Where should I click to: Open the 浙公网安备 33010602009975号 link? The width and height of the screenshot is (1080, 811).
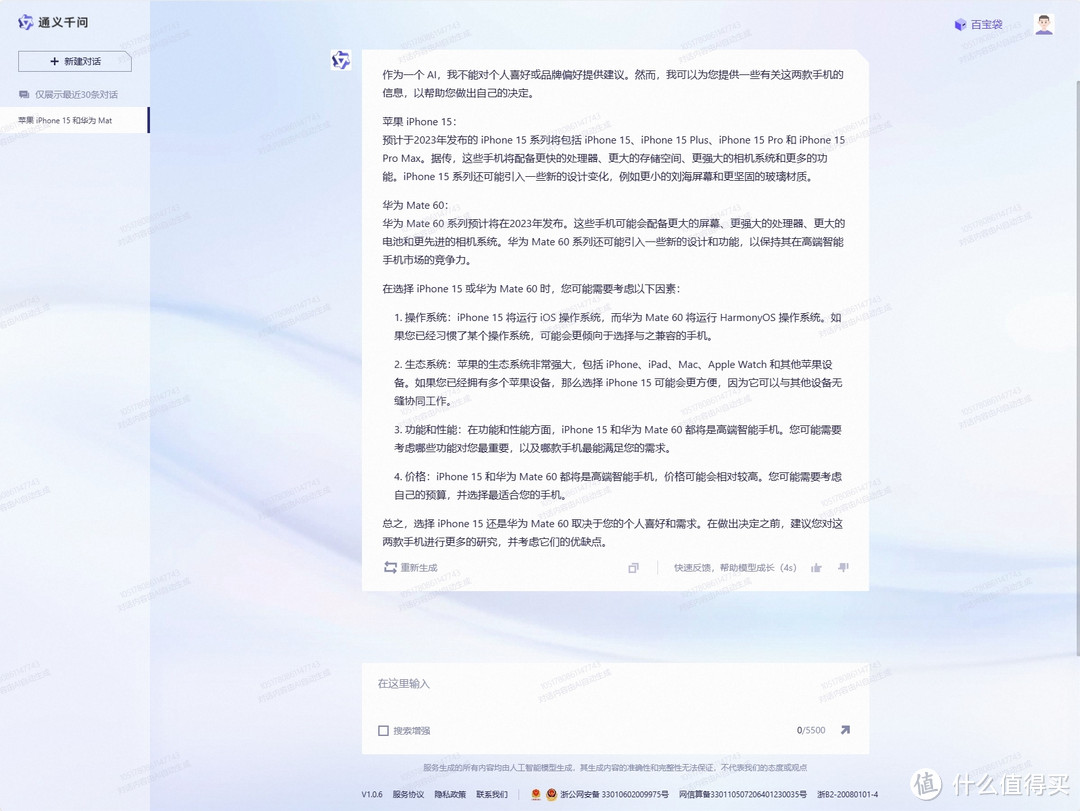(x=614, y=794)
